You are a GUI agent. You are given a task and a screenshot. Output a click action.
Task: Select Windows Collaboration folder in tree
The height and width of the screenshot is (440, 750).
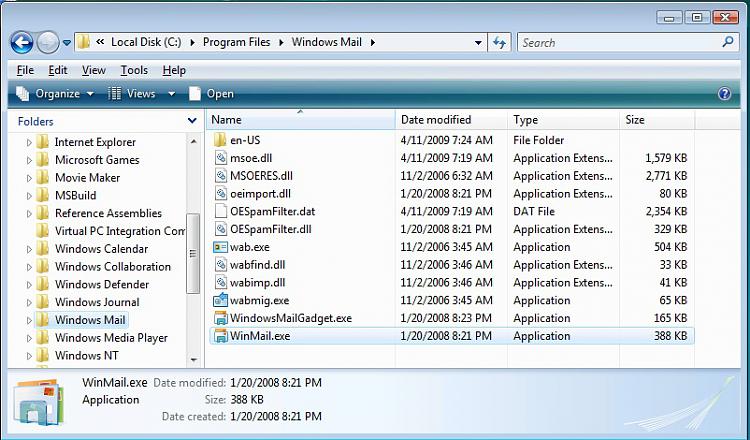(x=113, y=267)
